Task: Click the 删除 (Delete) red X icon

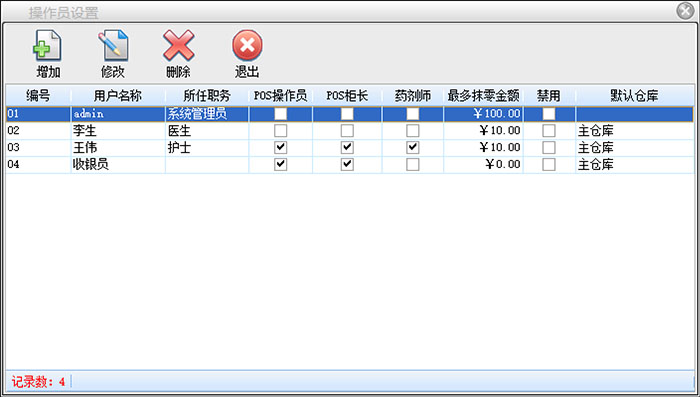Action: [x=178, y=46]
